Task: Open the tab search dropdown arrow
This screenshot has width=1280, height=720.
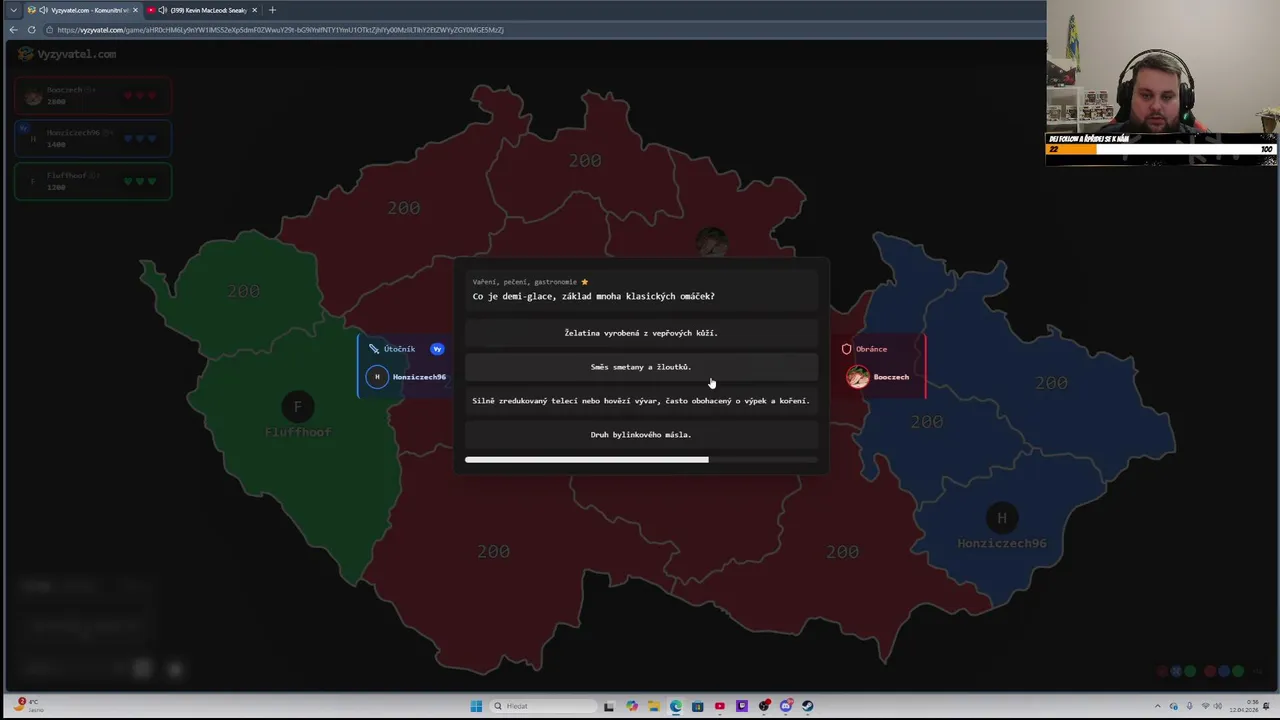Action: (13, 10)
